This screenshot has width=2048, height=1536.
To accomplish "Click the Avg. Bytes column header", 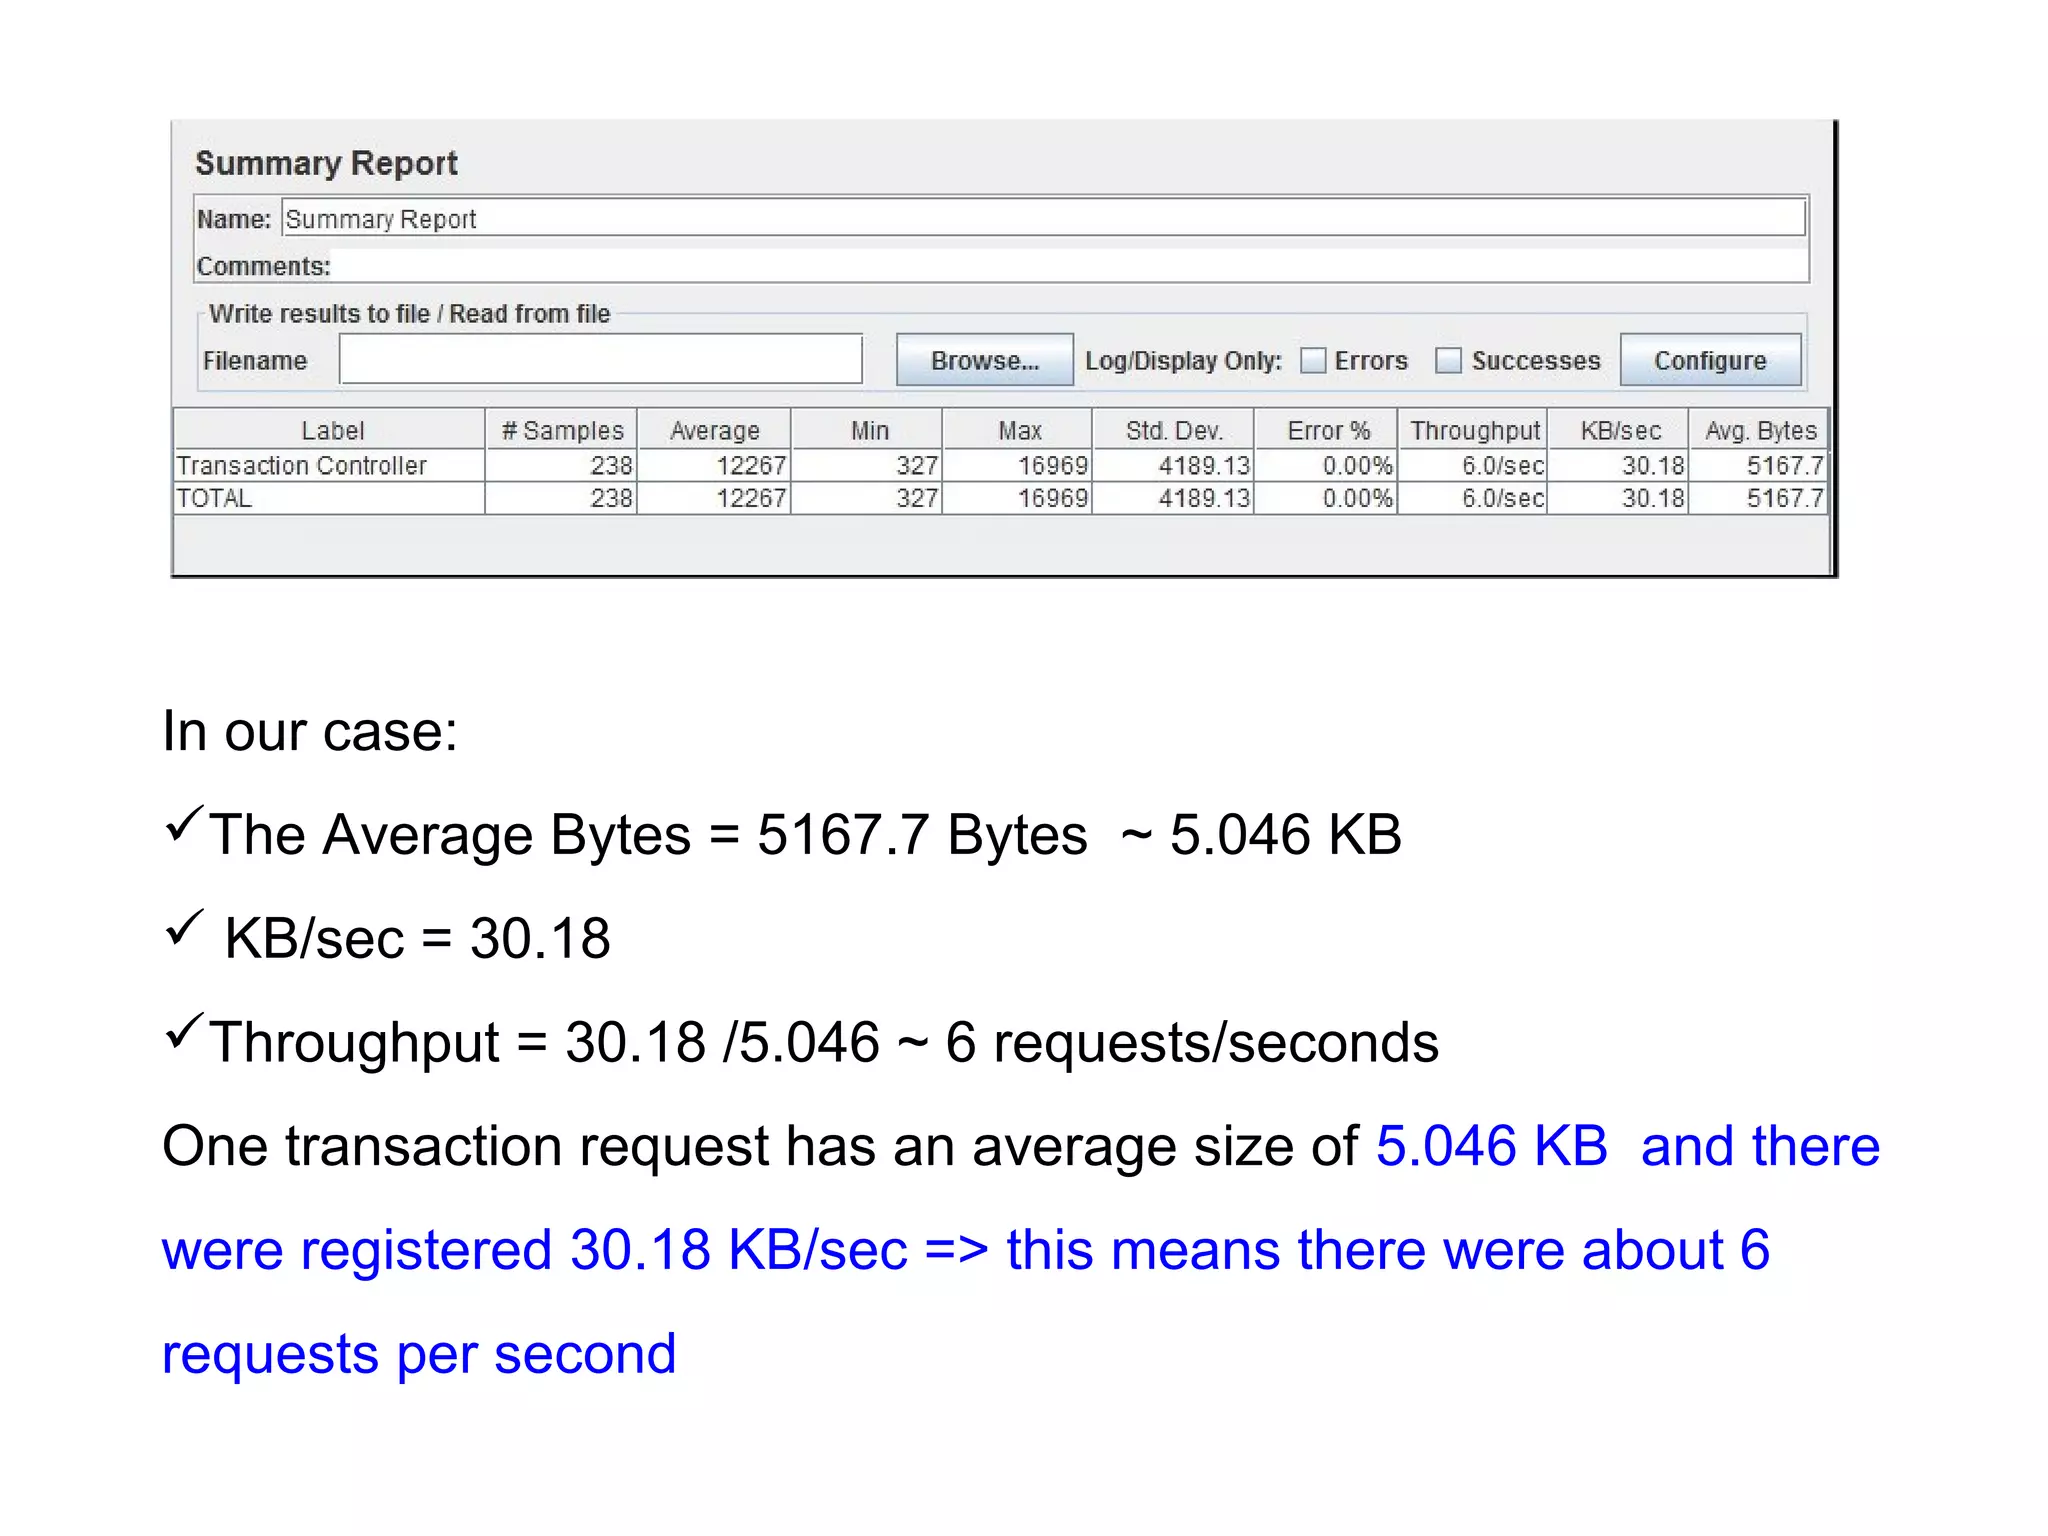I will coord(1759,430).
